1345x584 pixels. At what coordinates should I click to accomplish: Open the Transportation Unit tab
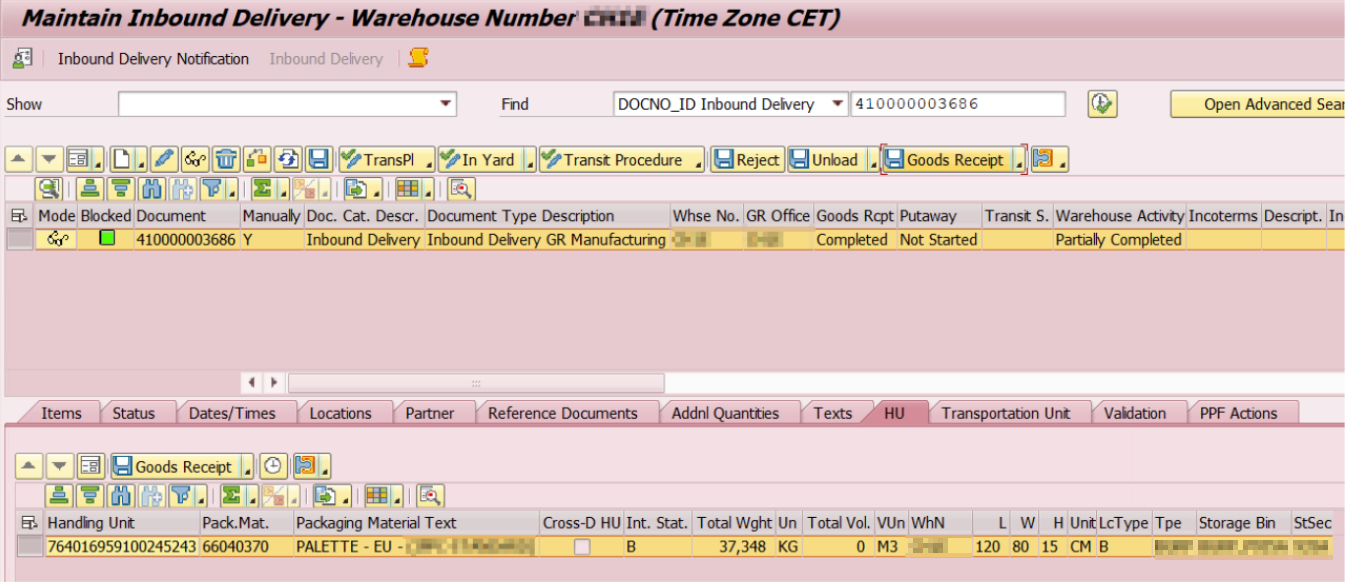point(1005,413)
